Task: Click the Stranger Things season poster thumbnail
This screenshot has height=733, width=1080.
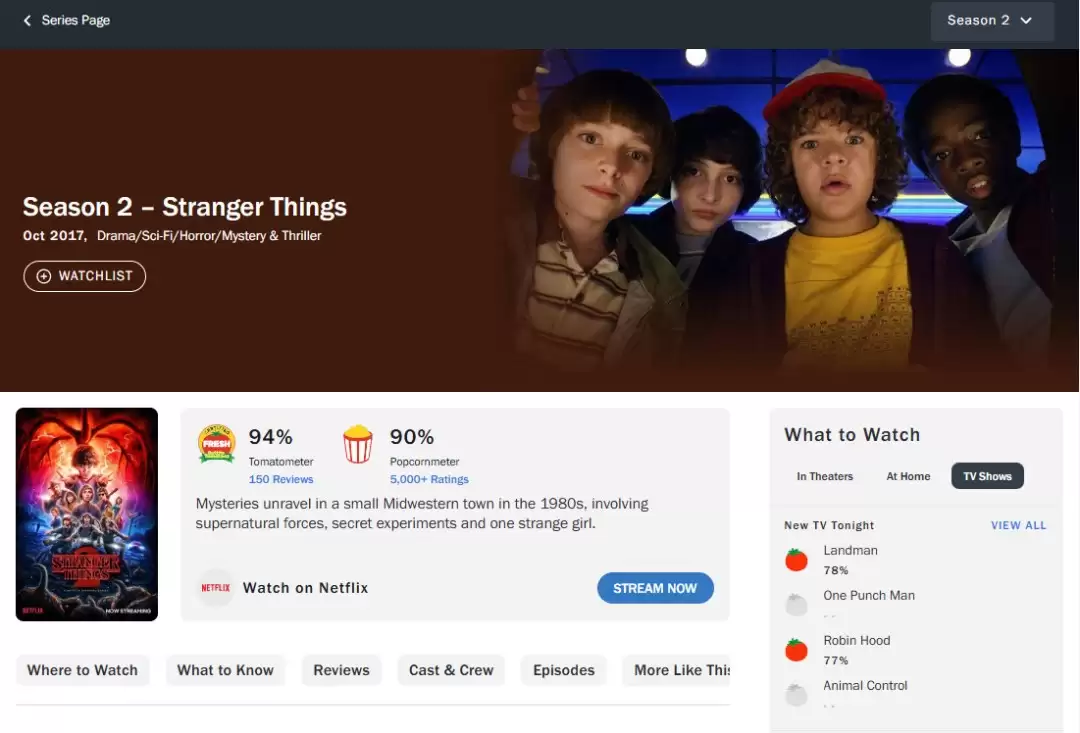Action: click(87, 514)
